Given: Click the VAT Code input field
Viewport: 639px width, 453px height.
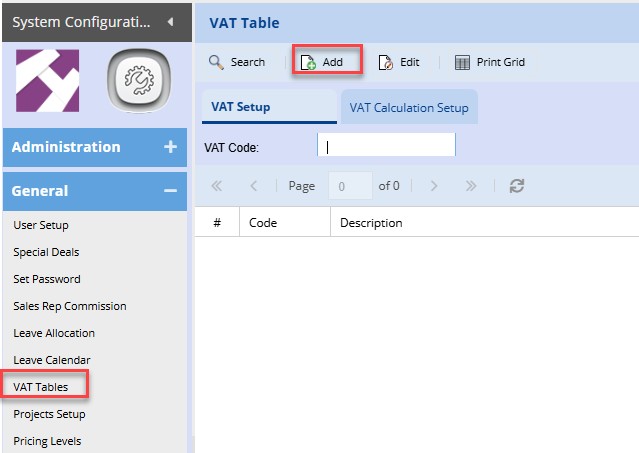Looking at the screenshot, I should [x=386, y=147].
